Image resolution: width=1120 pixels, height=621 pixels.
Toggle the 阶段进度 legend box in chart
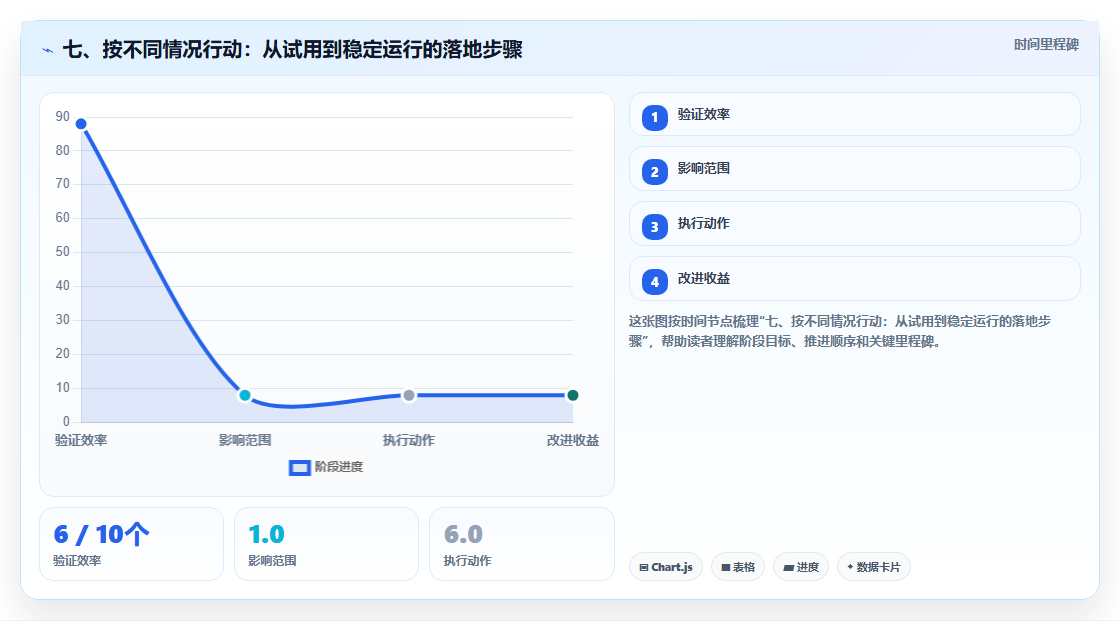coord(299,468)
